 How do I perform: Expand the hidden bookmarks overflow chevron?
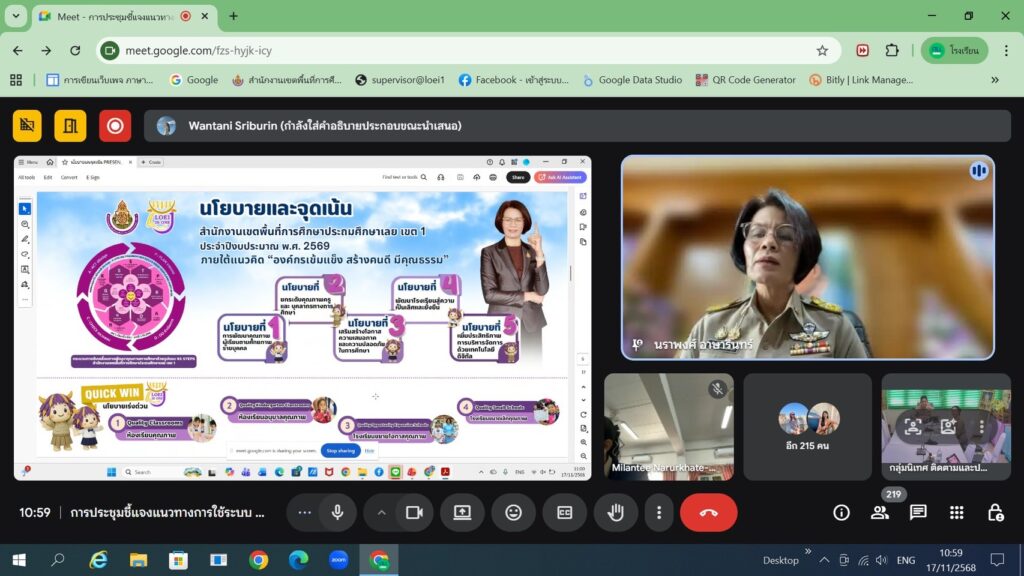(x=995, y=80)
